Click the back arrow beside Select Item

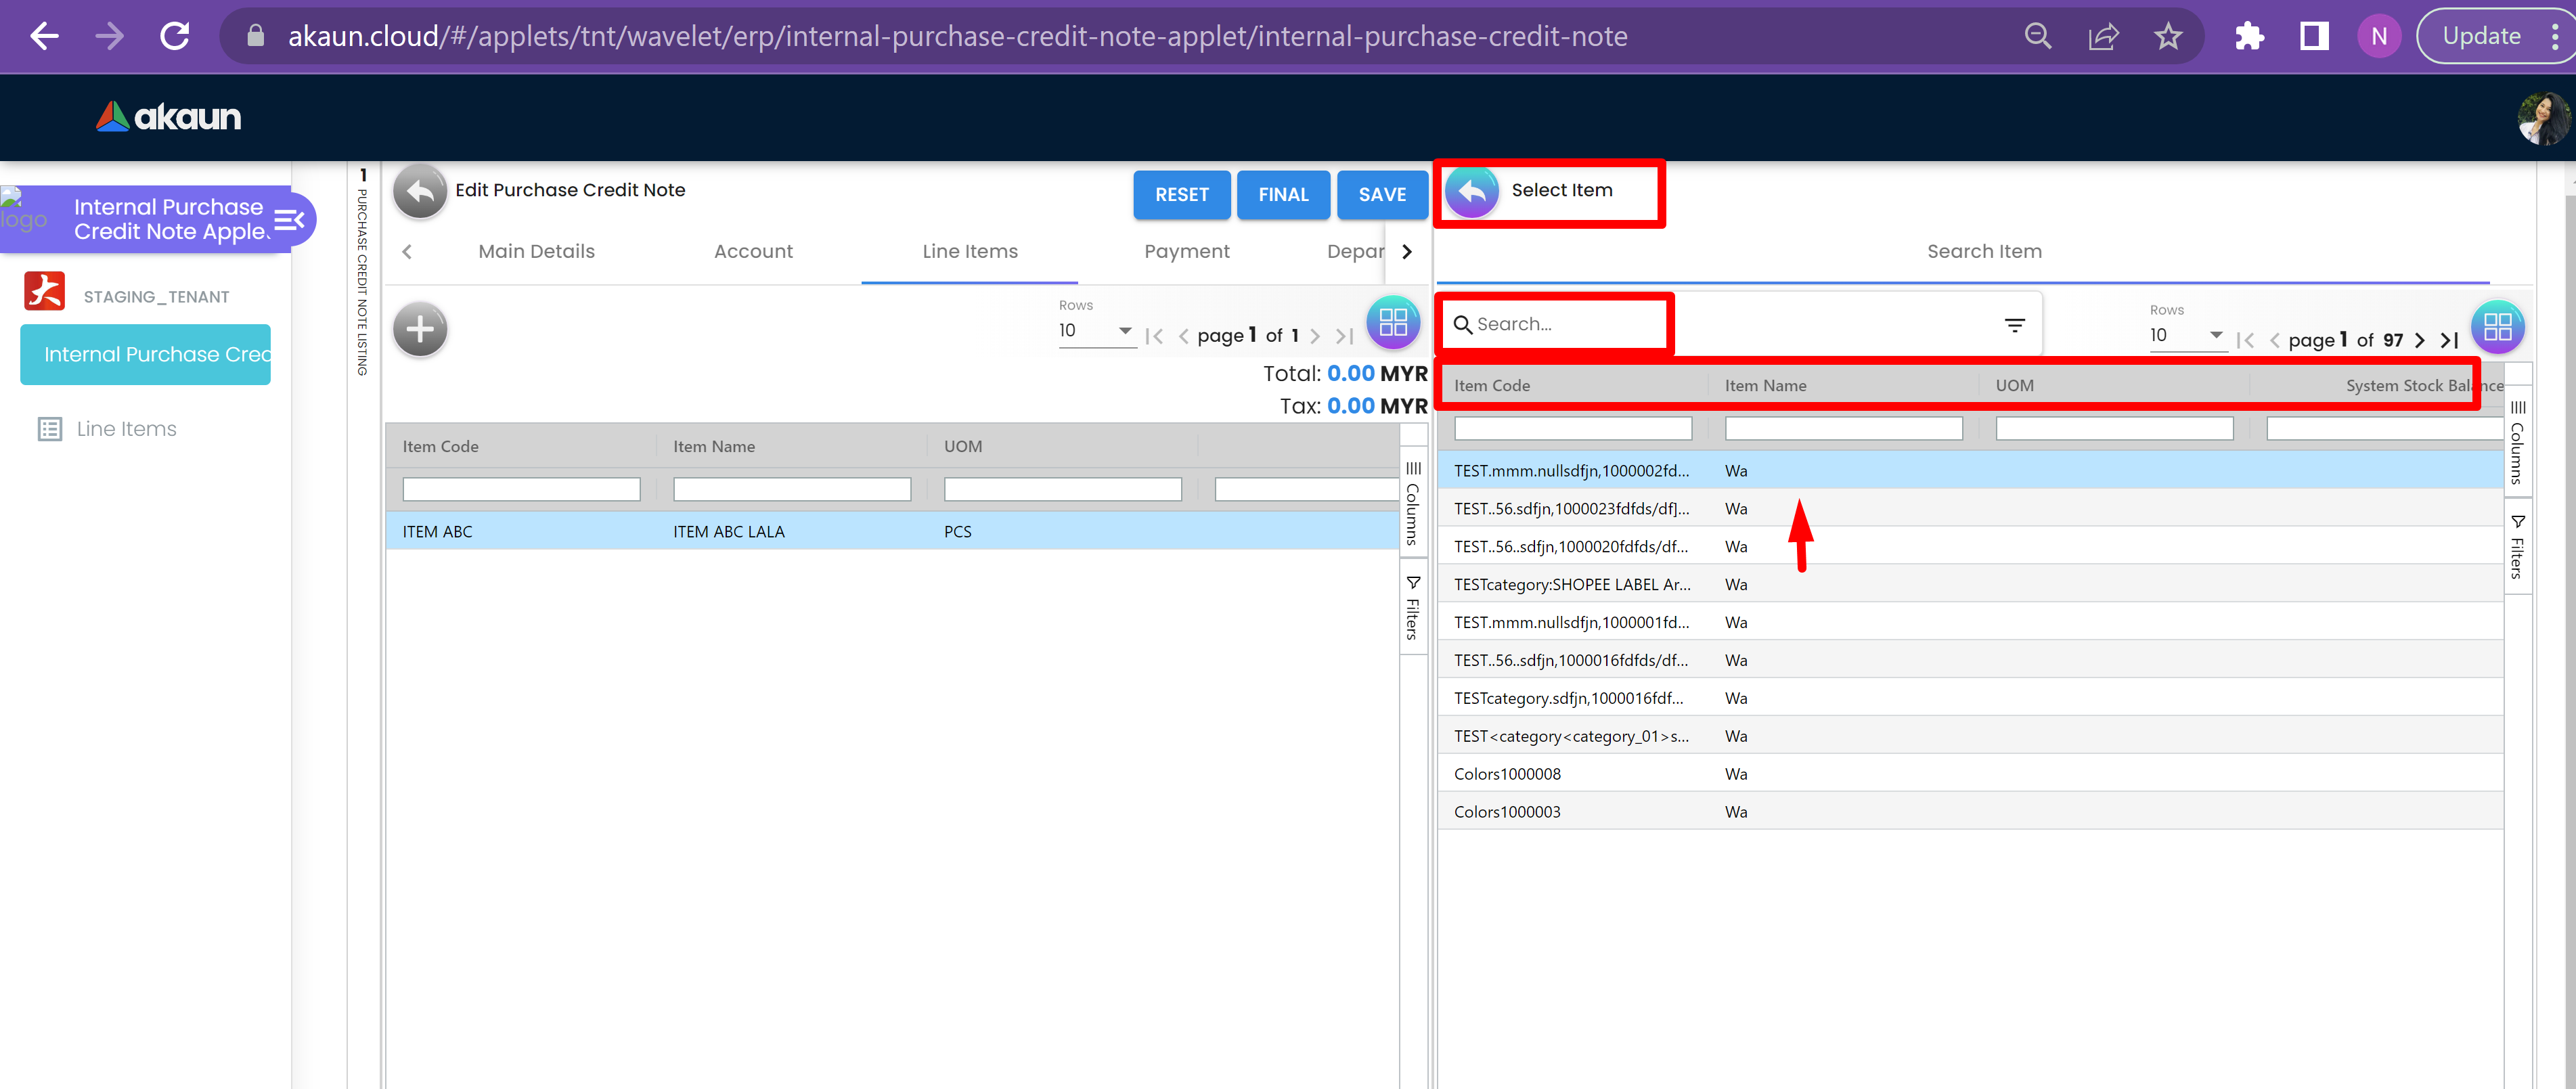click(x=1471, y=191)
